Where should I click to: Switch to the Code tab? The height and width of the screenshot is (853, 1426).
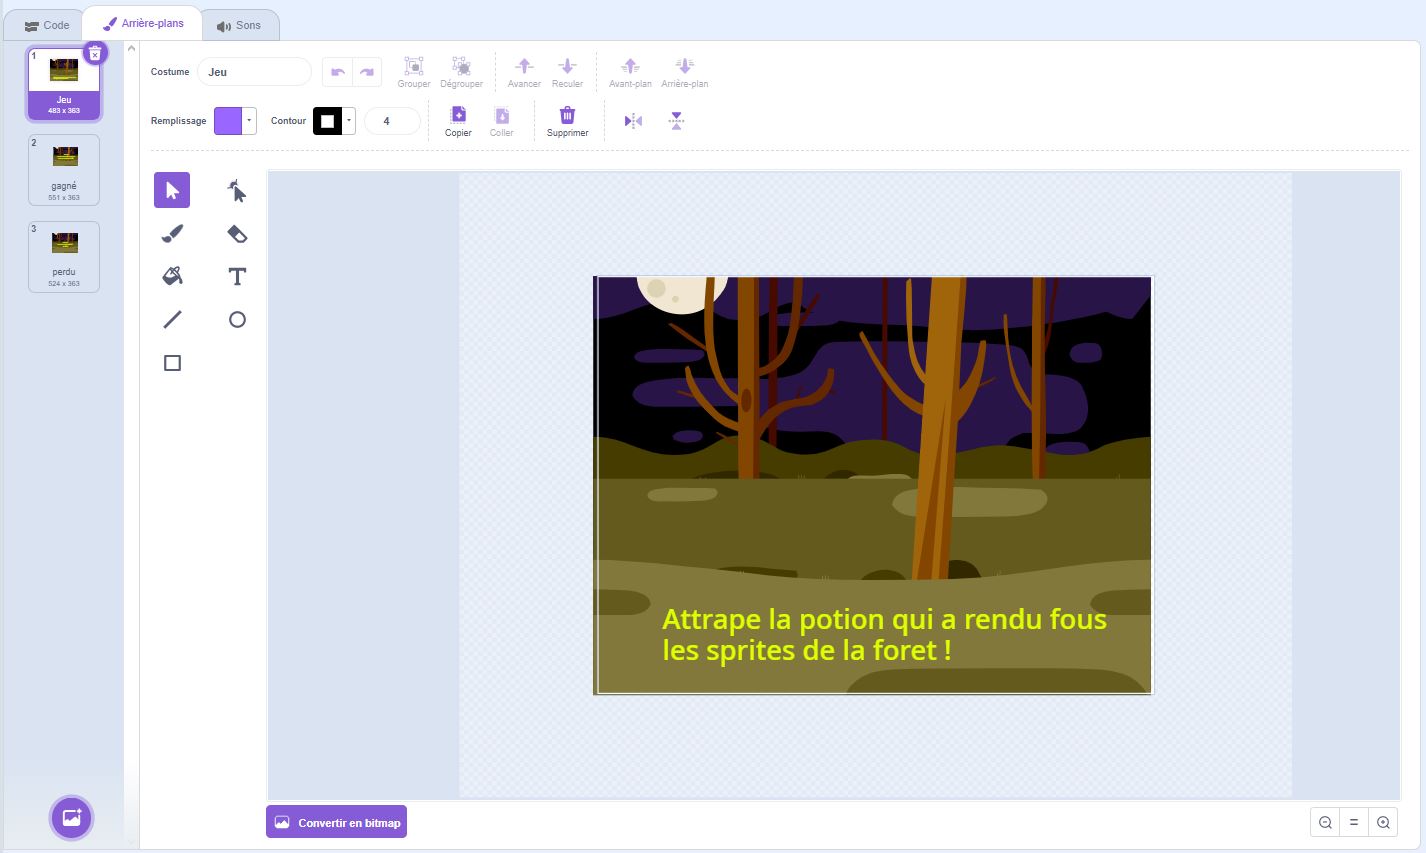pyautogui.click(x=47, y=25)
